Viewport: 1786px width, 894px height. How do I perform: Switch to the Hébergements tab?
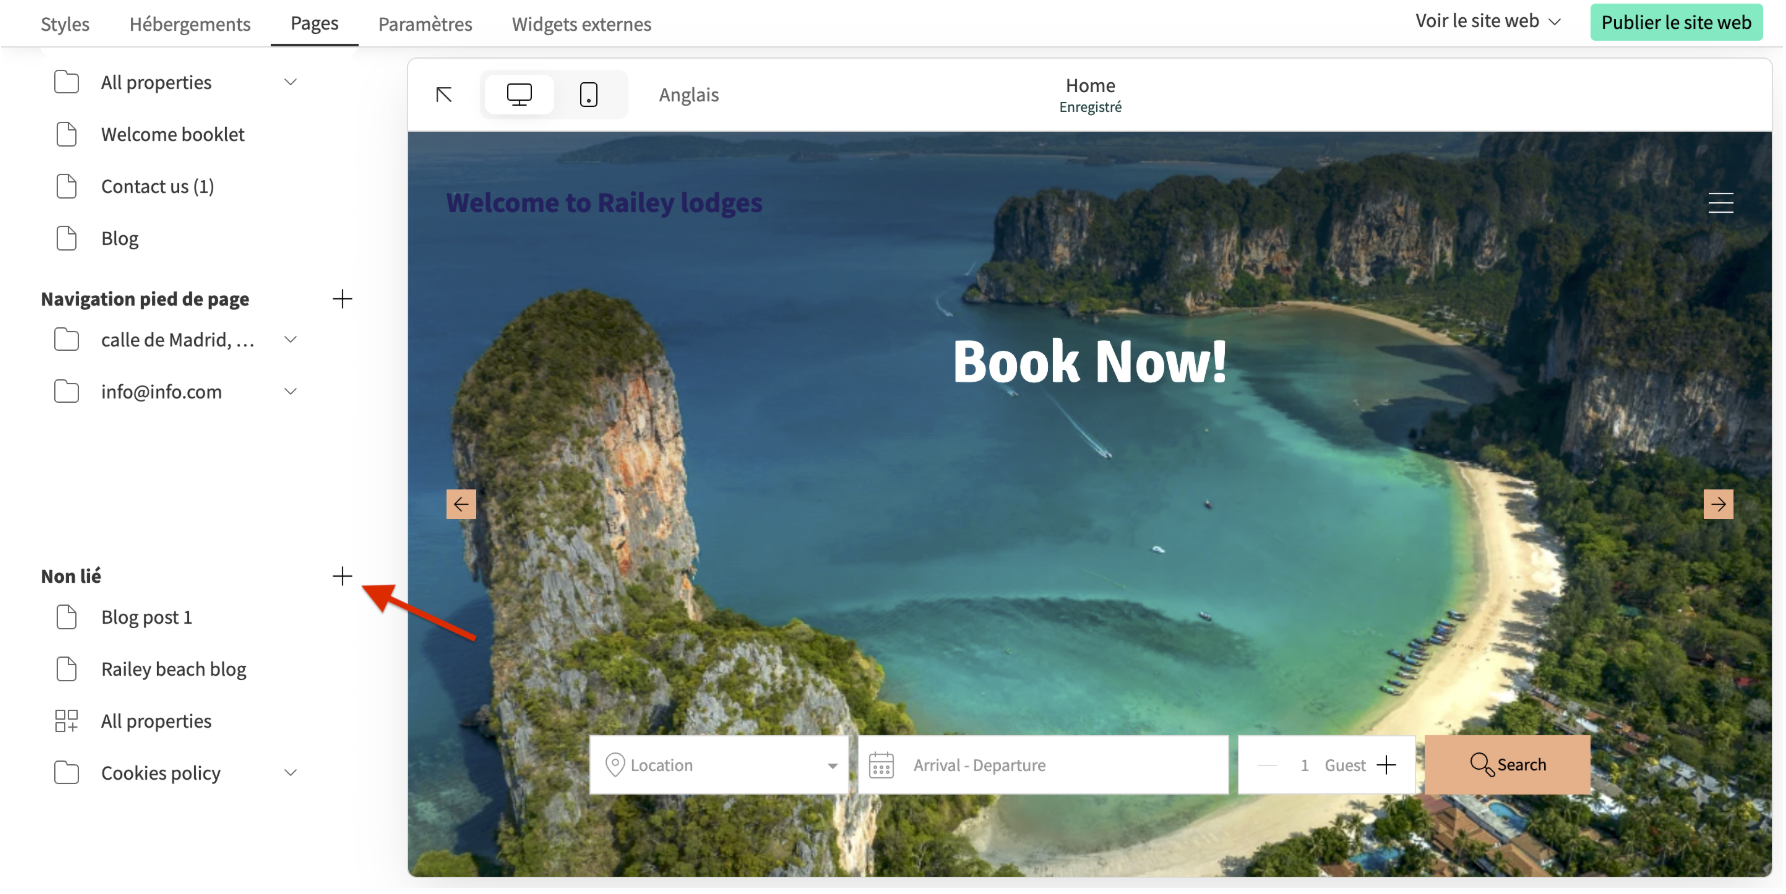[190, 24]
